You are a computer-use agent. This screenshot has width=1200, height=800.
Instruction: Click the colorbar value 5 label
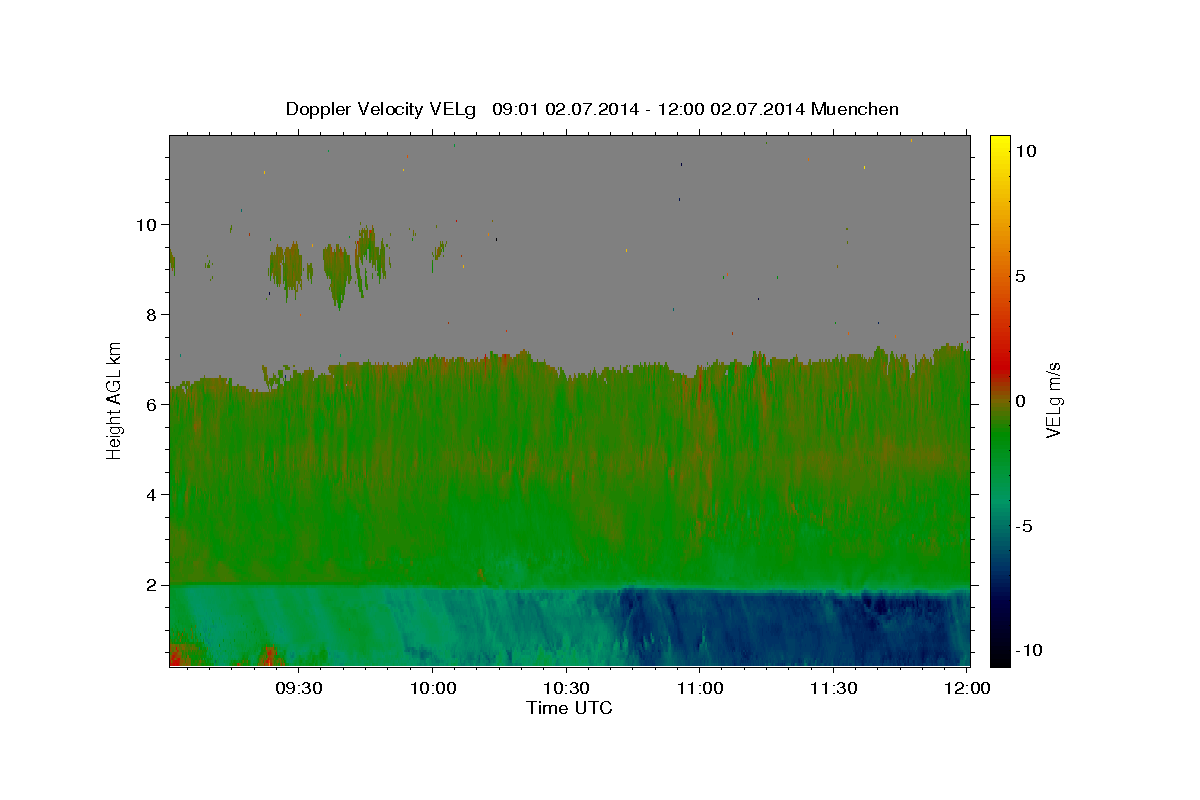tap(1020, 276)
